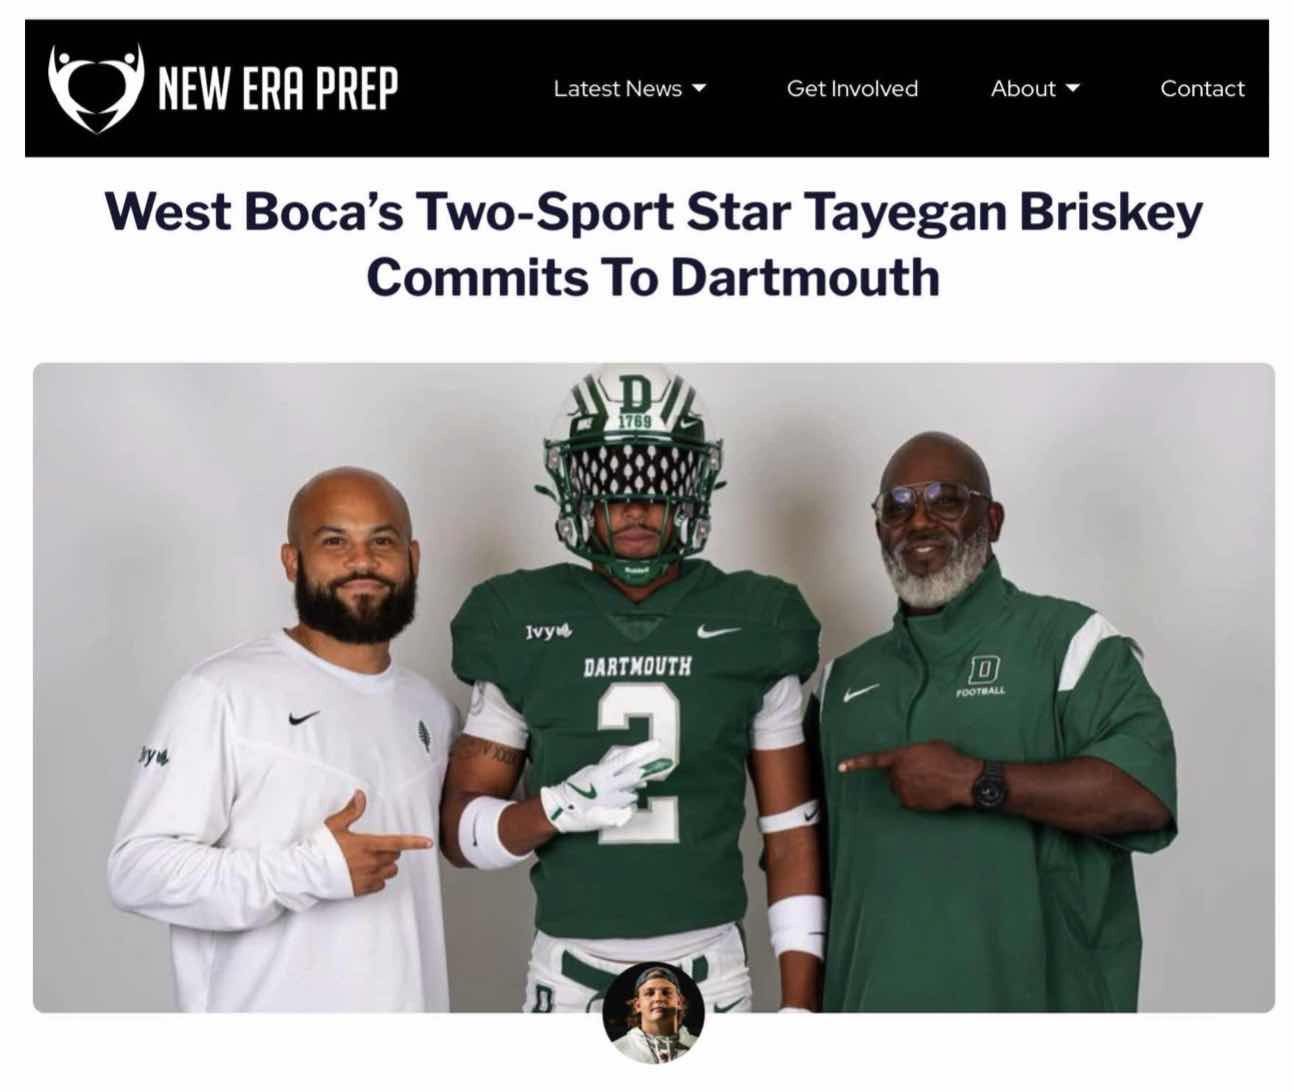Click the Nike swoosh on the white shirt
This screenshot has width=1294, height=1092.
pos(303,718)
